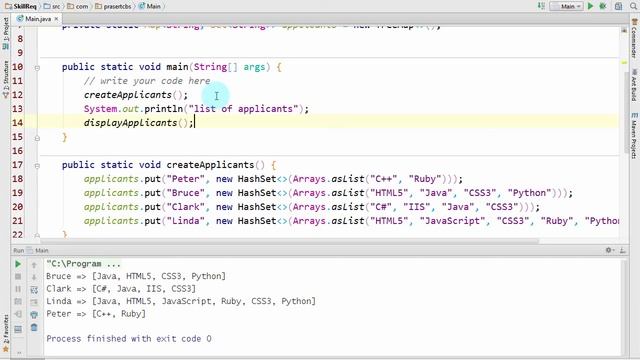640x360 pixels.
Task: Click the console line starting with Bruce
Action: click(136, 276)
